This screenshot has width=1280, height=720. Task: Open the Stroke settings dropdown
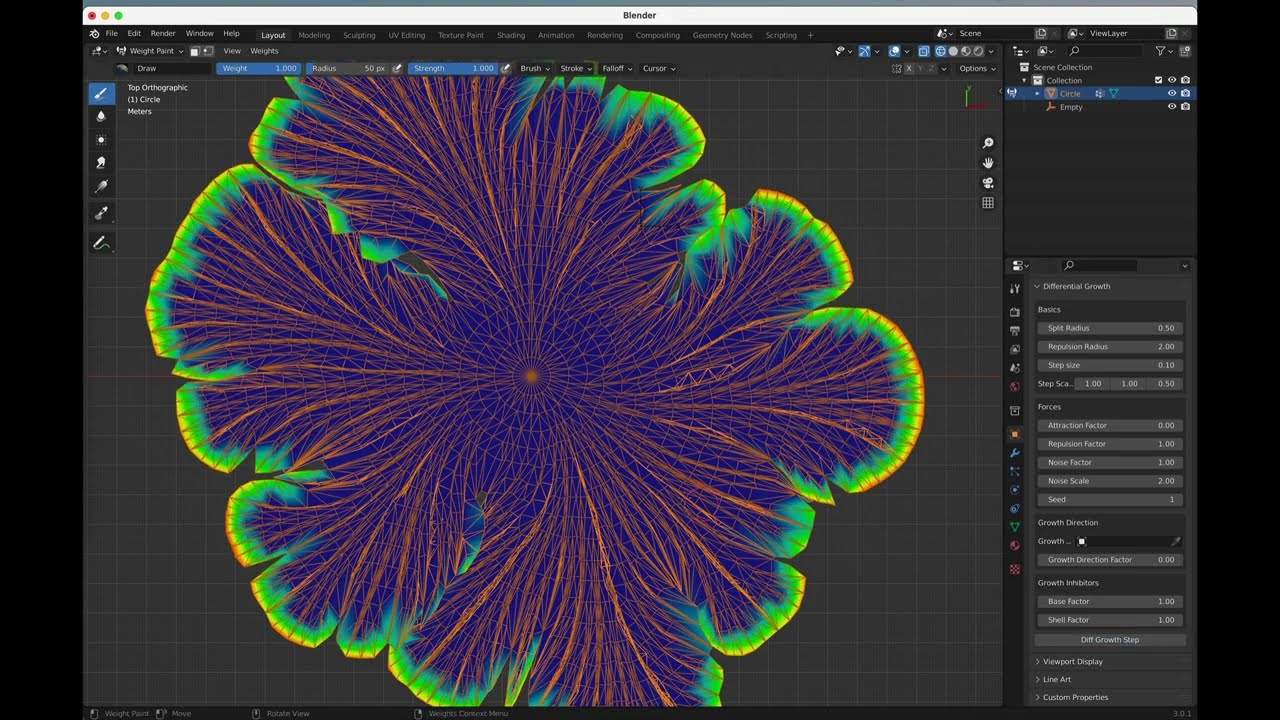click(576, 68)
